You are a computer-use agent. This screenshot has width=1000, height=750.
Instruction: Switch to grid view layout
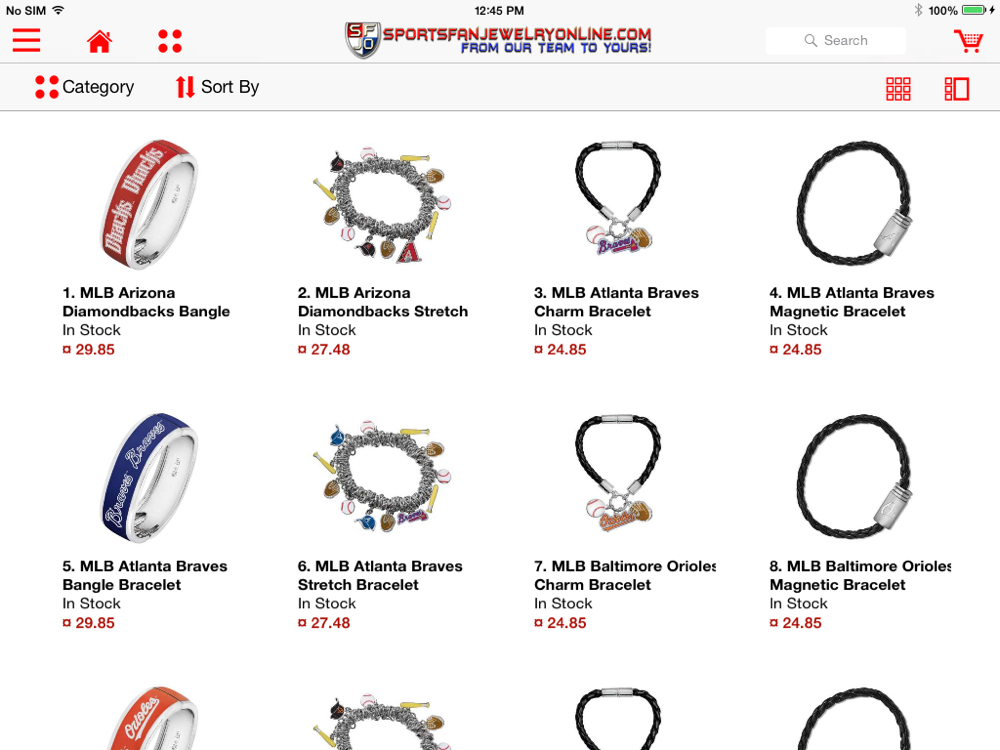[898, 89]
